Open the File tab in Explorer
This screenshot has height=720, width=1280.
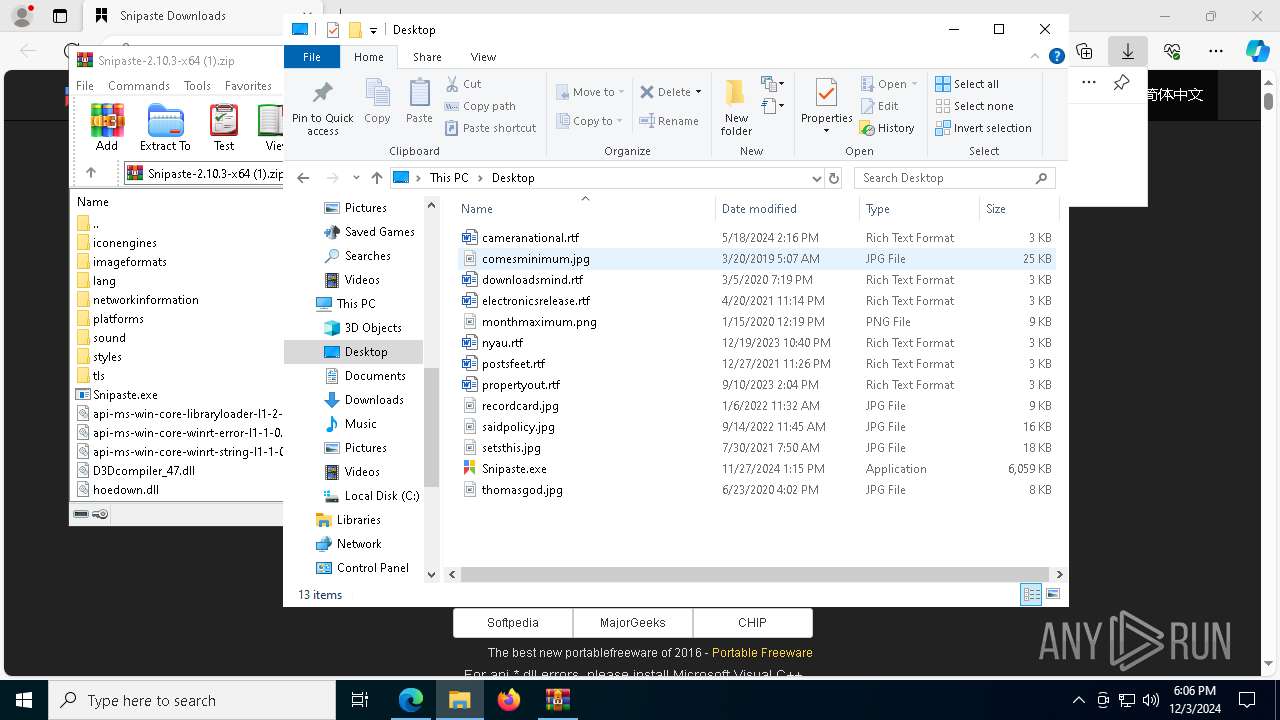coord(312,57)
